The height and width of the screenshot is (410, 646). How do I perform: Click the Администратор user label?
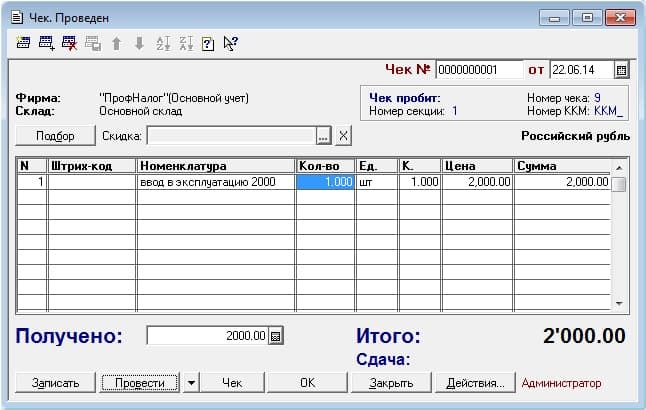pos(561,383)
